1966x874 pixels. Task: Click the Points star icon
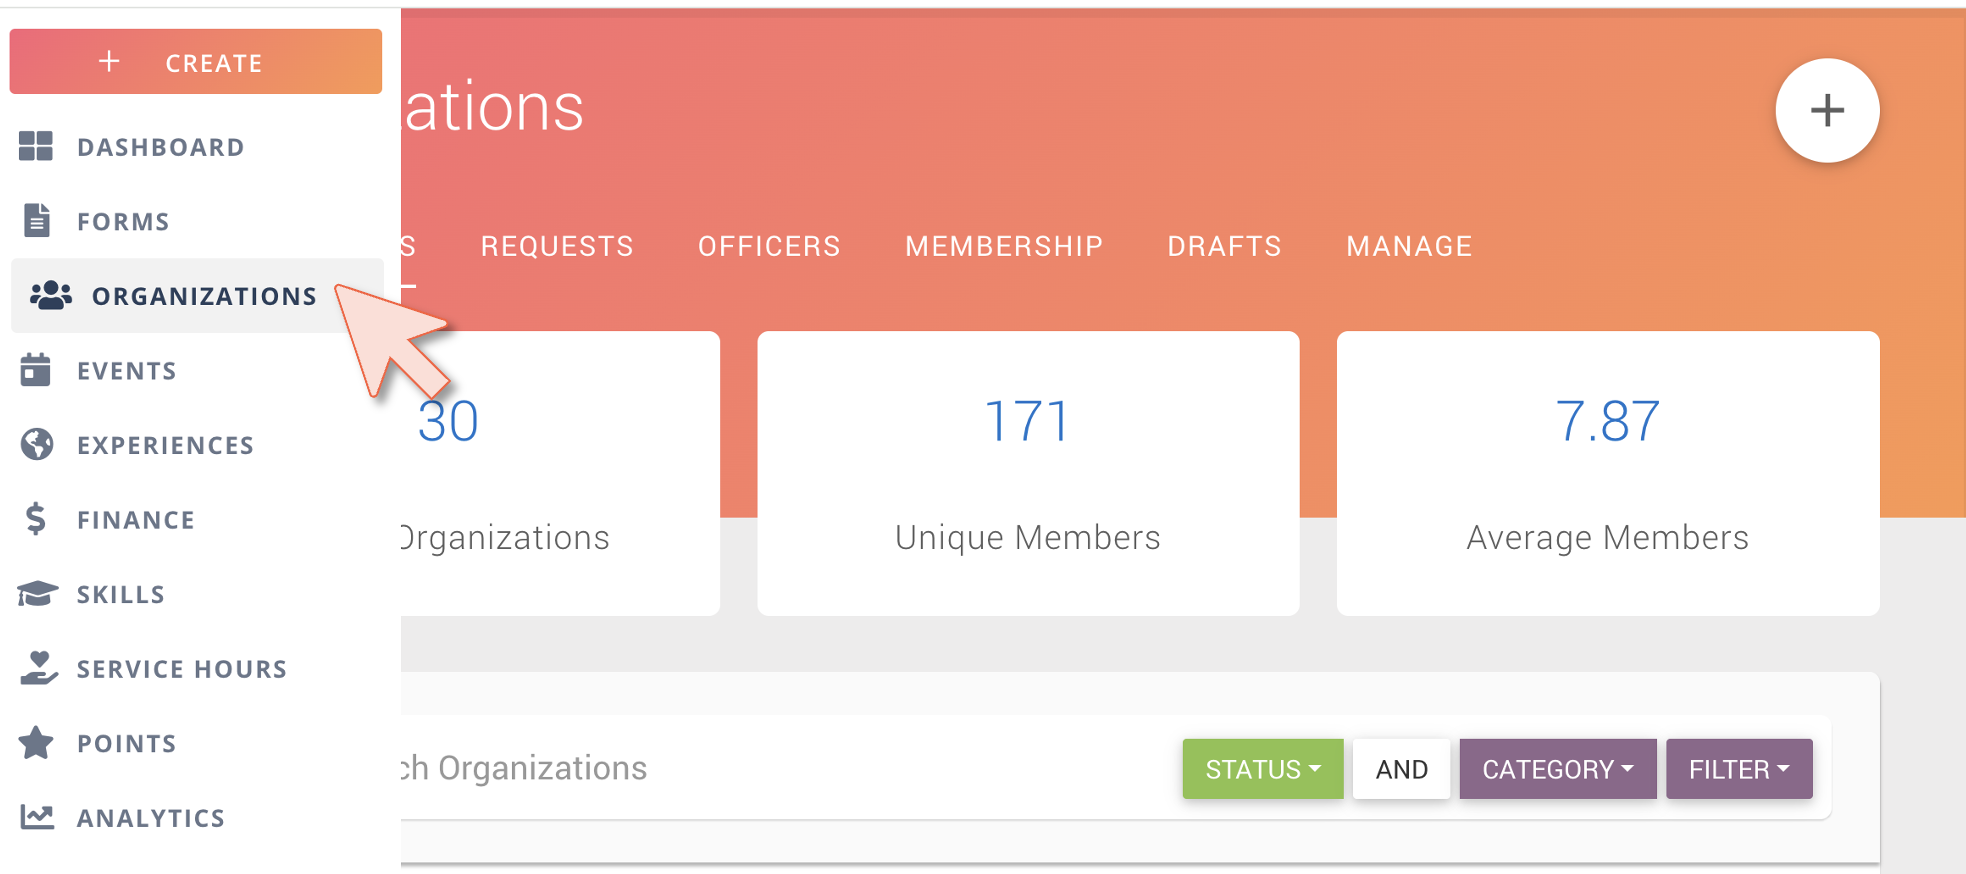tap(36, 742)
